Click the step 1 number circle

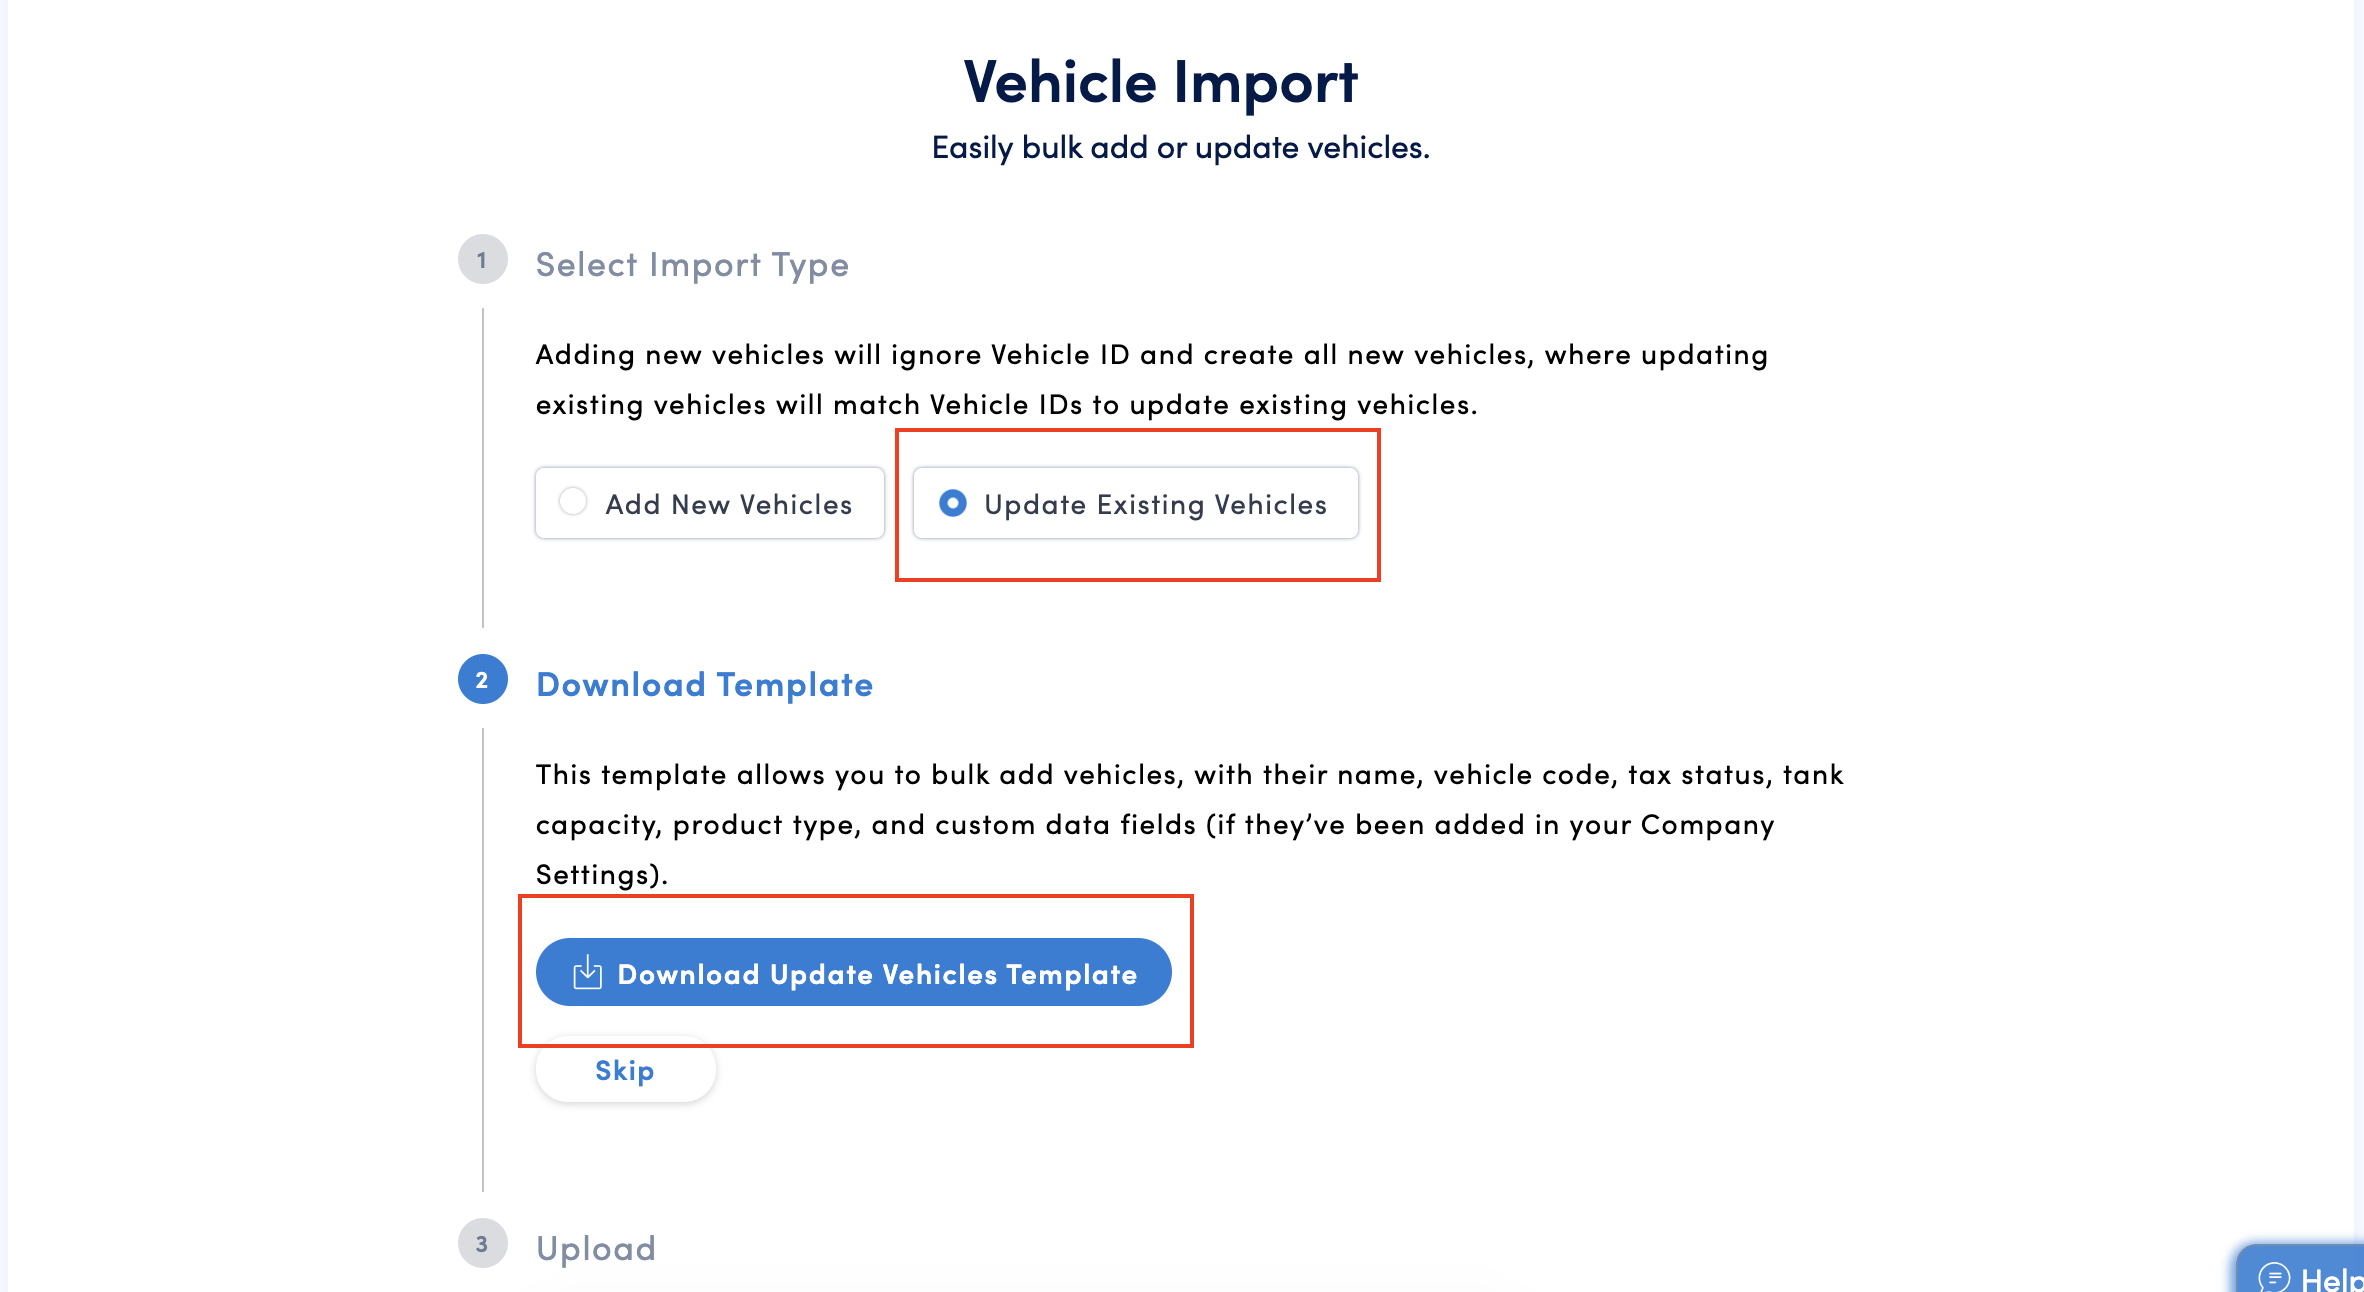482,260
